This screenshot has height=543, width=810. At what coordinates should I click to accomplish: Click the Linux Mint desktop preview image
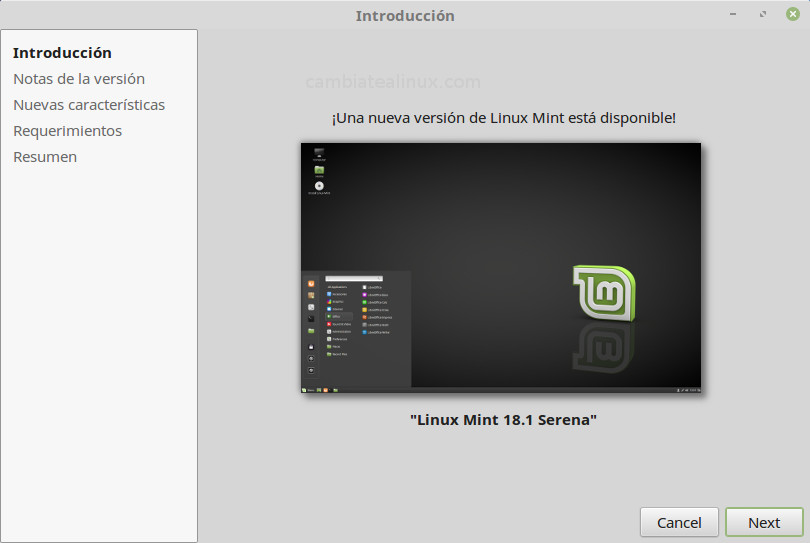point(501,268)
